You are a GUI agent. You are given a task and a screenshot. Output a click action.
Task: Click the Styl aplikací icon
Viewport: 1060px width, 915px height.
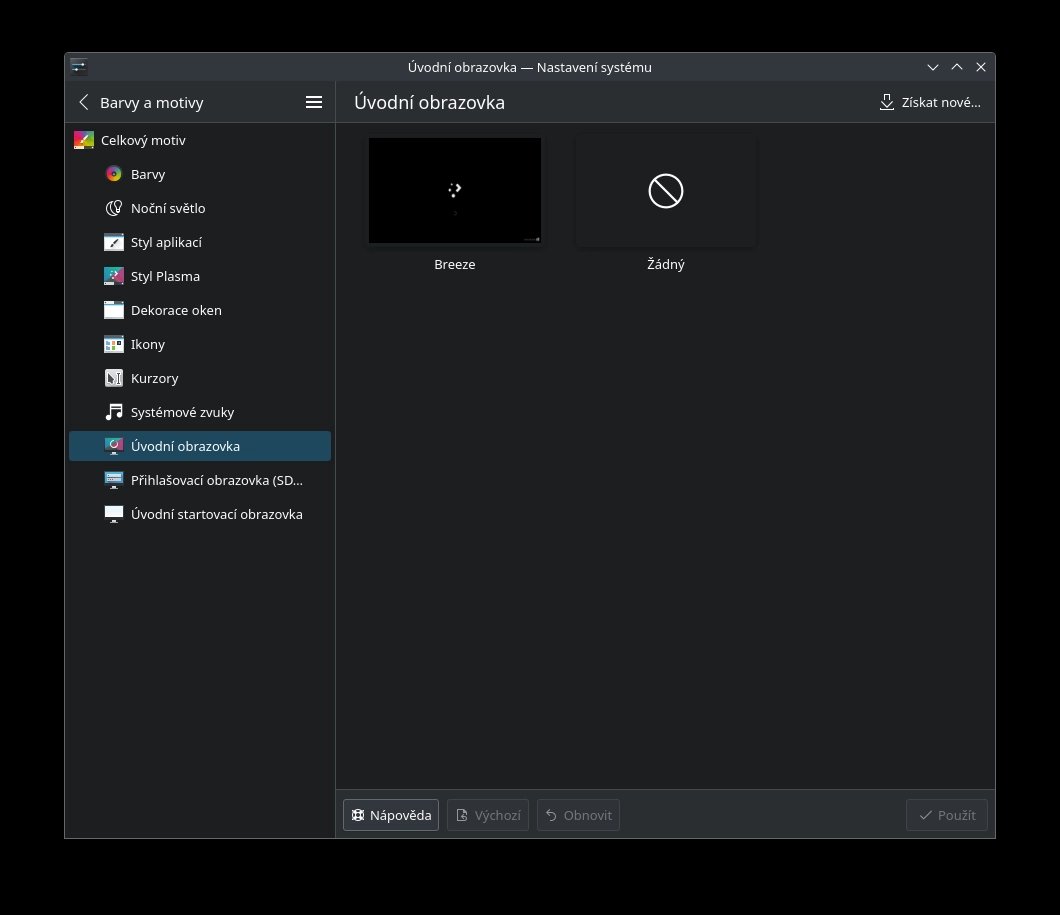pos(114,242)
